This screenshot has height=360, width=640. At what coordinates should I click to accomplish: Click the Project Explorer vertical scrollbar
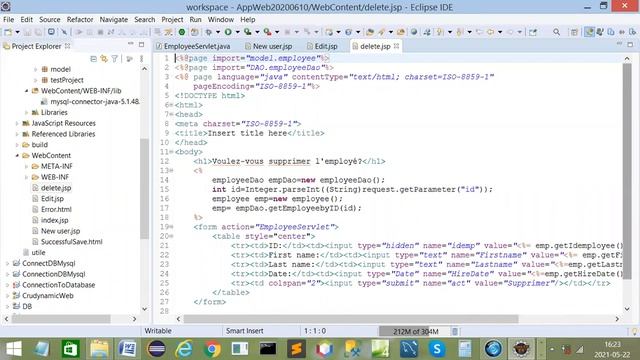pyautogui.click(x=144, y=188)
